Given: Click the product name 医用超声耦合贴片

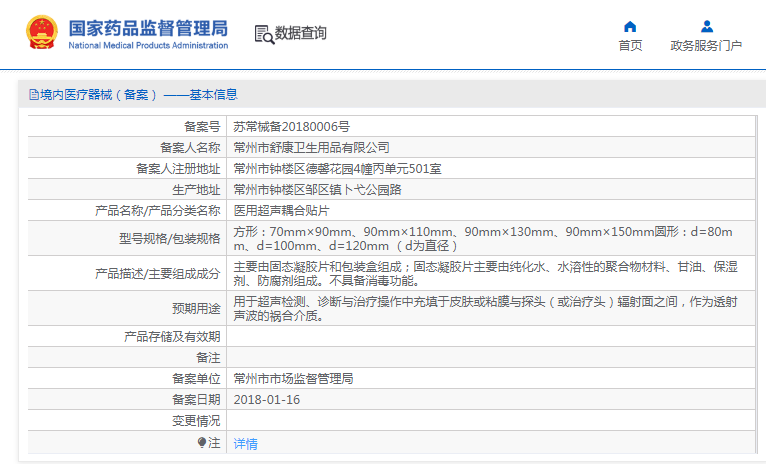Looking at the screenshot, I should [281, 210].
